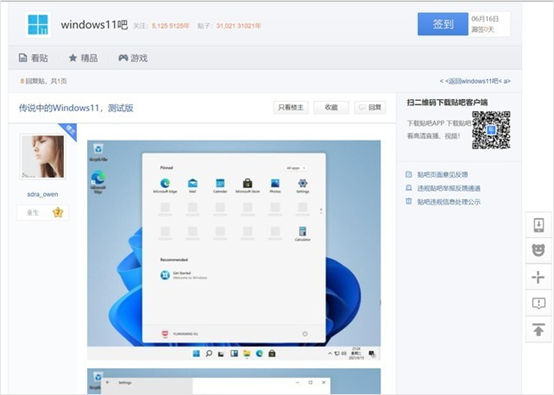554x395 pixels.
Task: Click the mobile download icon in the side toolbar
Action: [538, 225]
